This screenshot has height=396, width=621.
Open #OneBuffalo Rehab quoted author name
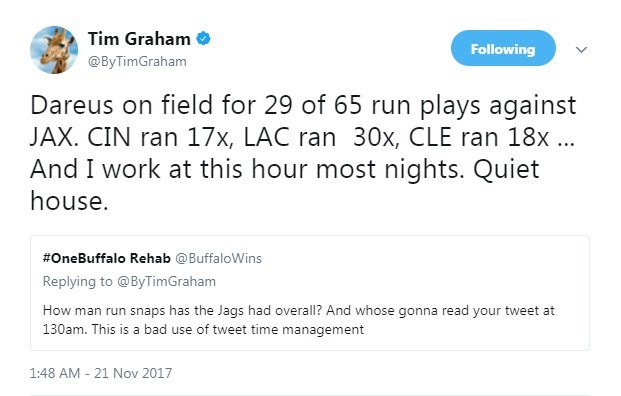pyautogui.click(x=107, y=258)
